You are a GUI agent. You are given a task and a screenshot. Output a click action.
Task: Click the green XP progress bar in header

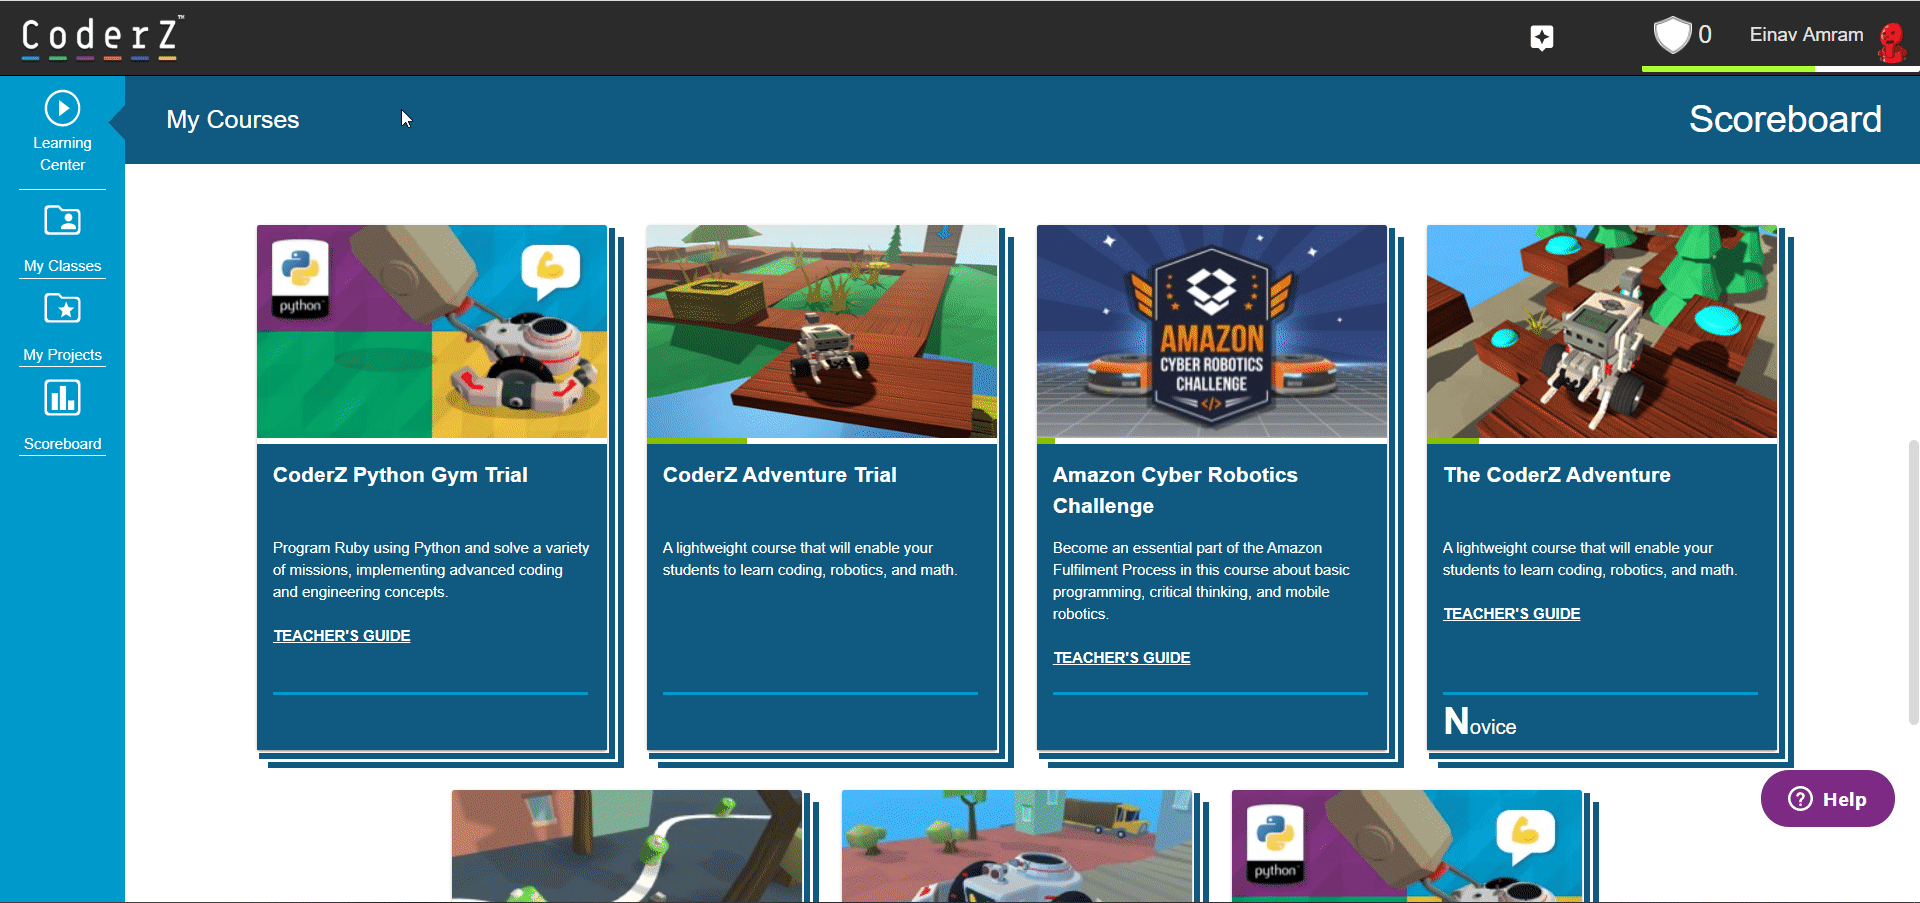1728,68
